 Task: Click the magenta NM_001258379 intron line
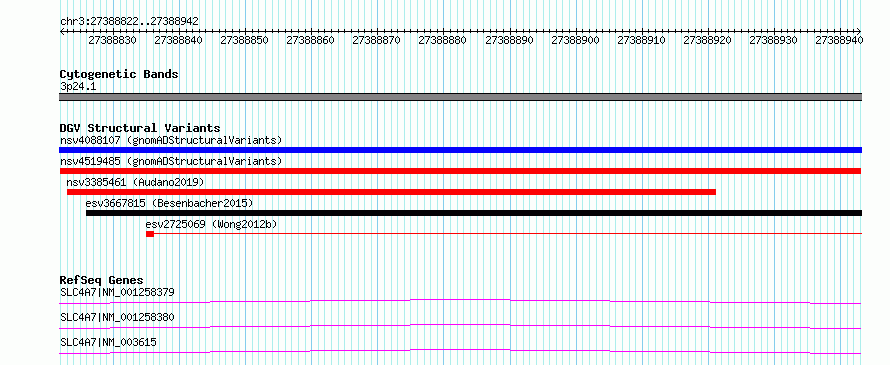pyautogui.click(x=460, y=301)
